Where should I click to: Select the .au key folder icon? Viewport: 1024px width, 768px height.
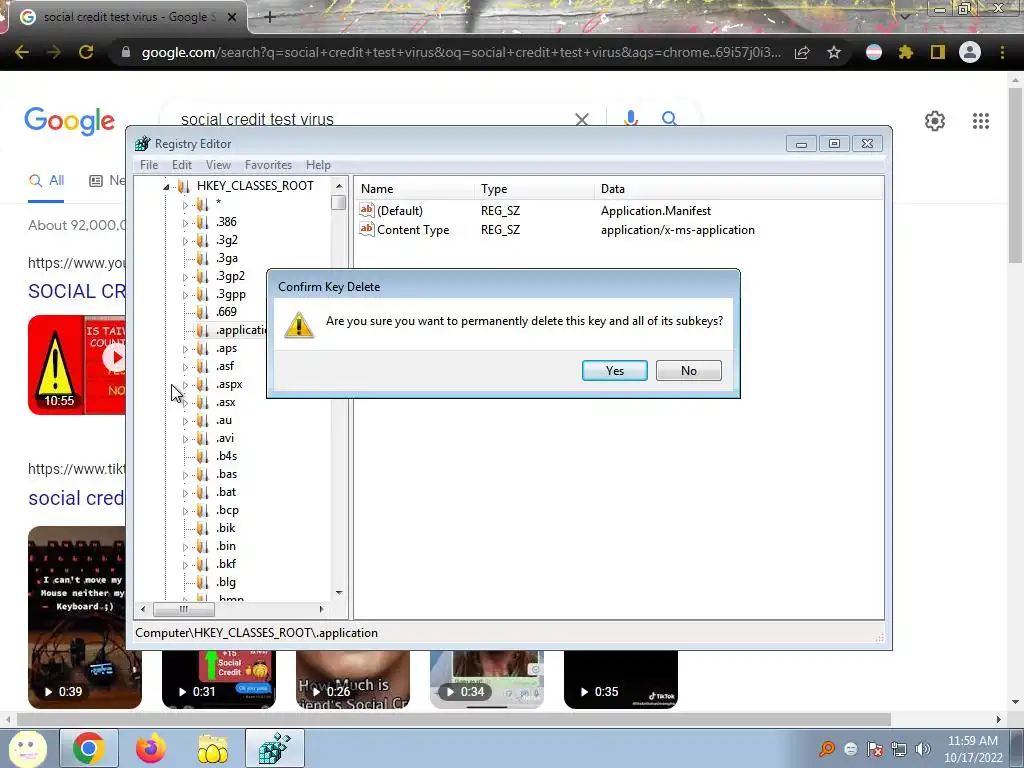coord(202,421)
